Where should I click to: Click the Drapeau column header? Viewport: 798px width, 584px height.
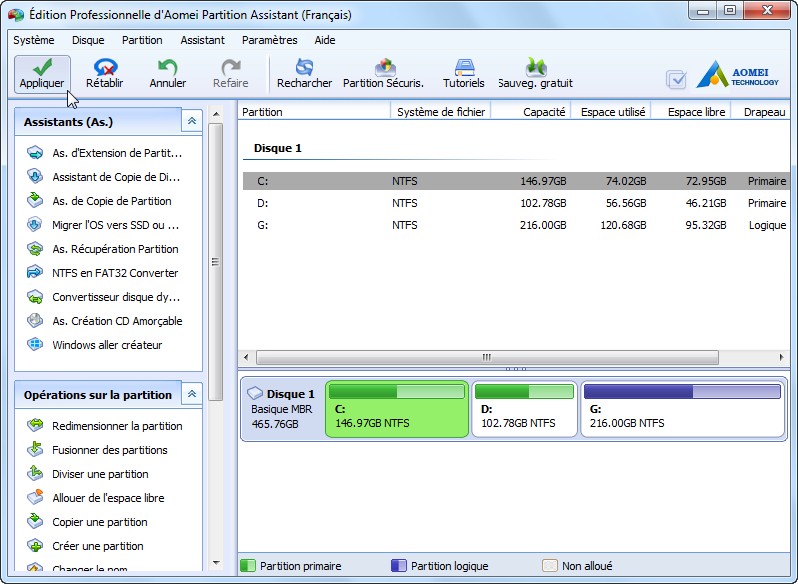(761, 112)
